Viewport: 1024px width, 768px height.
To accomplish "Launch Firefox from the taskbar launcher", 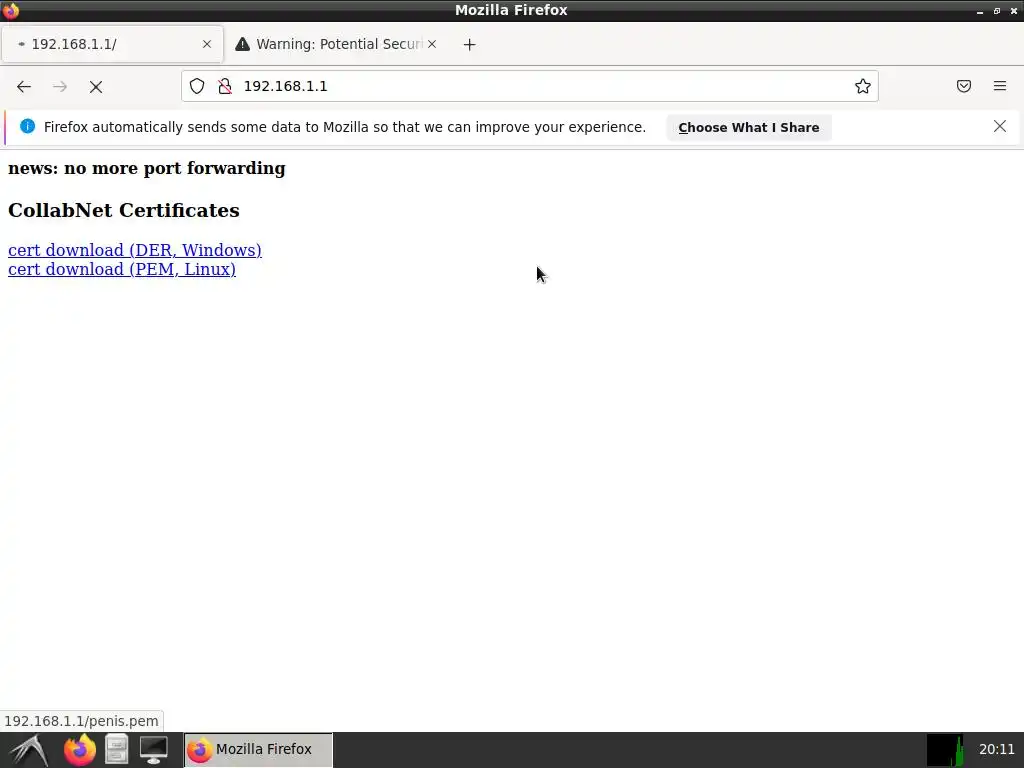I will [x=80, y=750].
